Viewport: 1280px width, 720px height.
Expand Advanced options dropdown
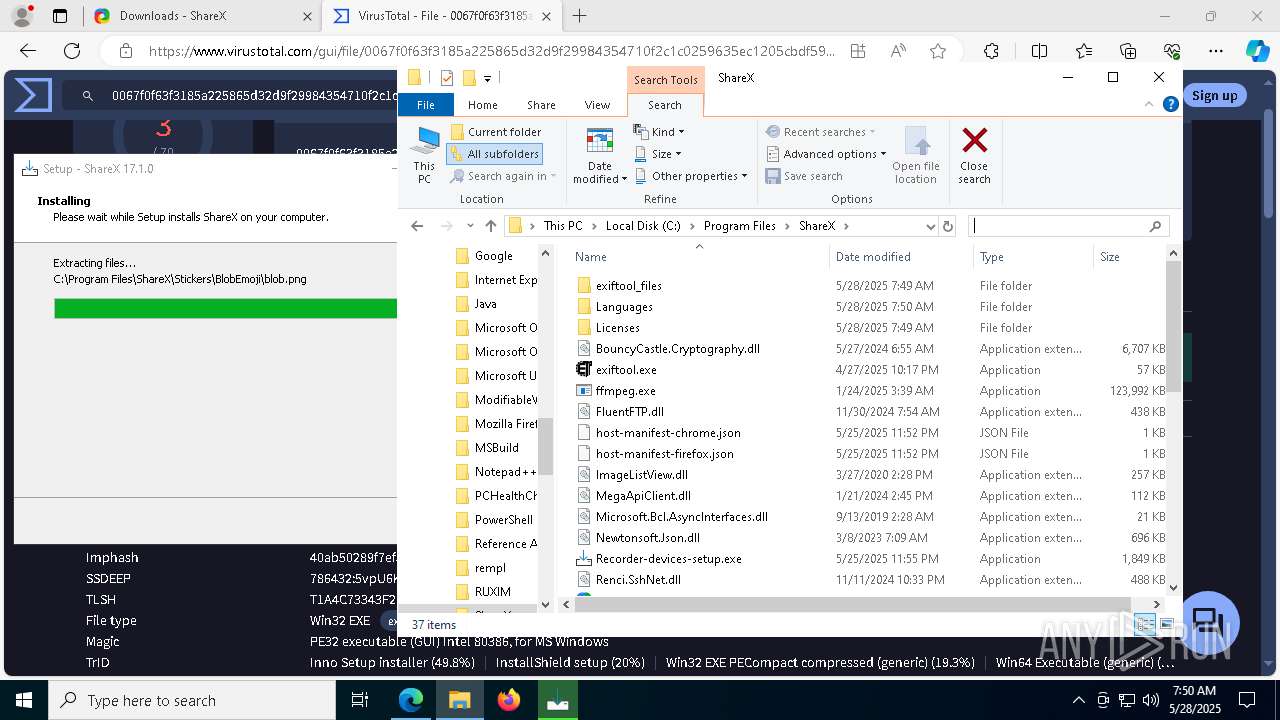pos(827,154)
